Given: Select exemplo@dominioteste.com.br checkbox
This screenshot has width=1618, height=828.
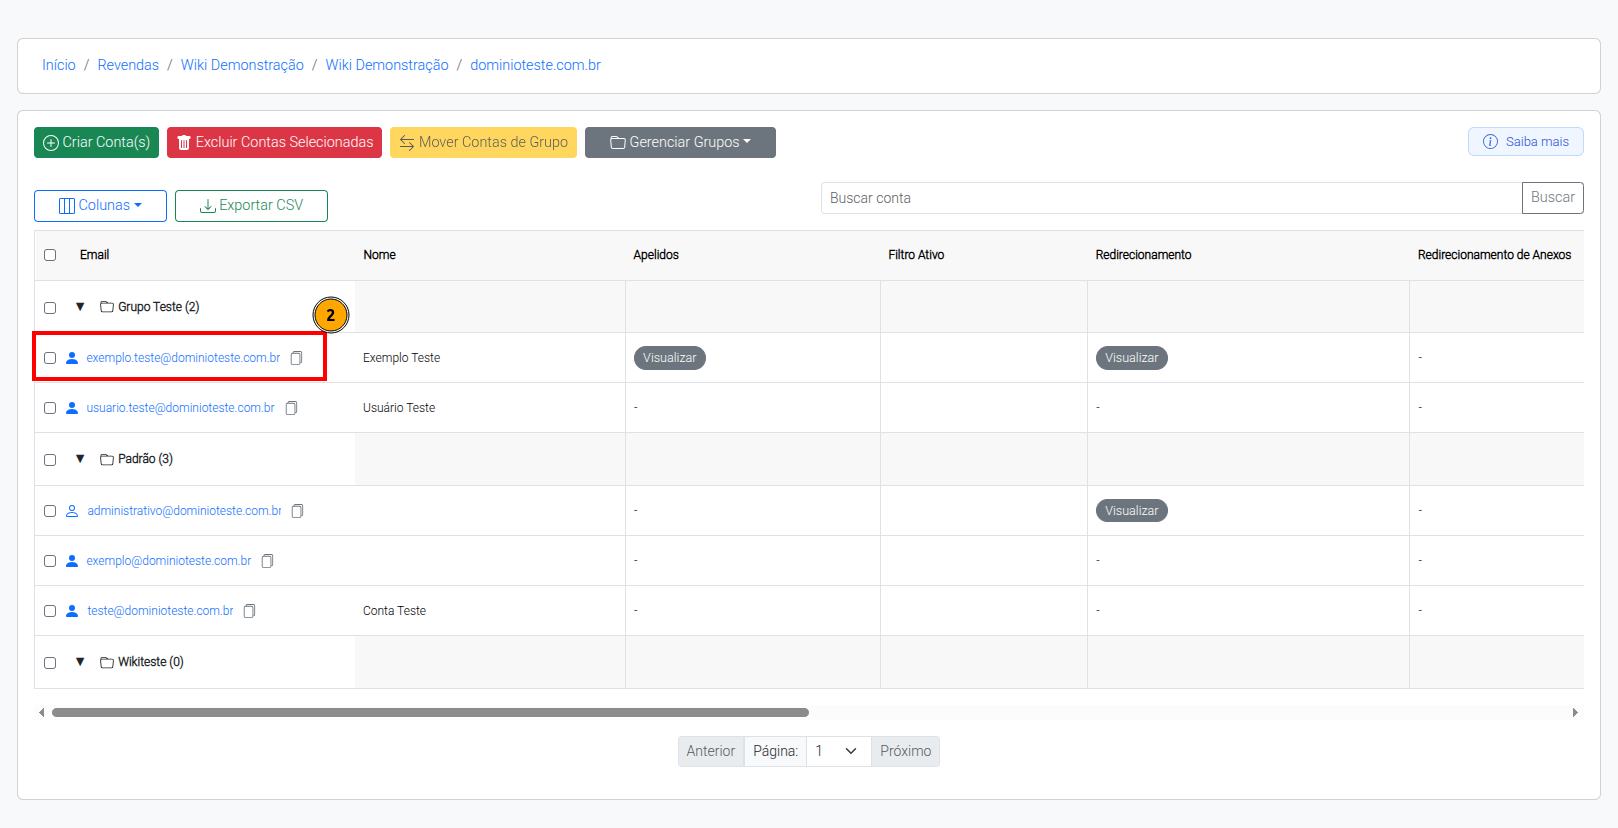Looking at the screenshot, I should tap(50, 561).
